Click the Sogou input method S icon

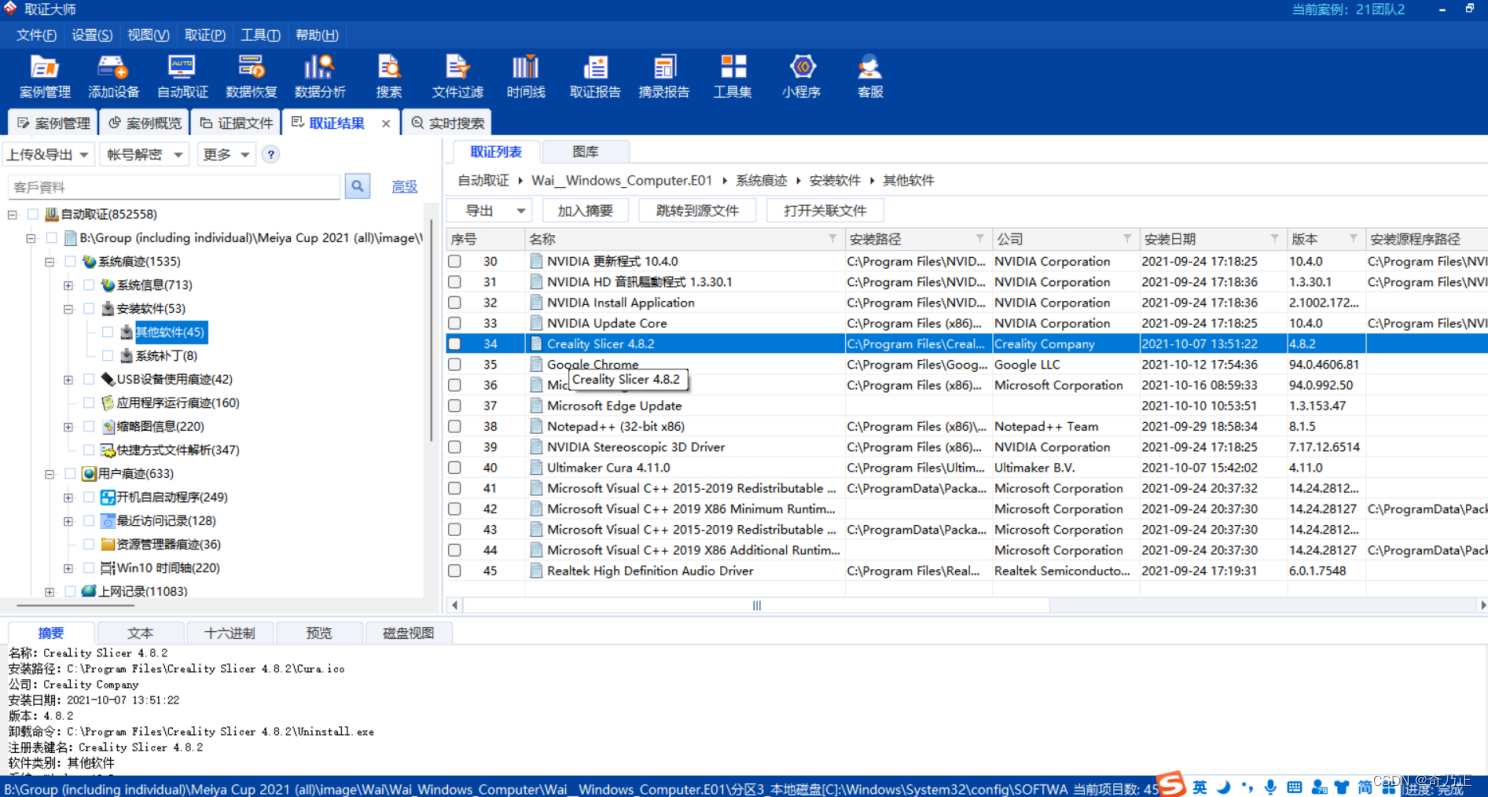1172,785
